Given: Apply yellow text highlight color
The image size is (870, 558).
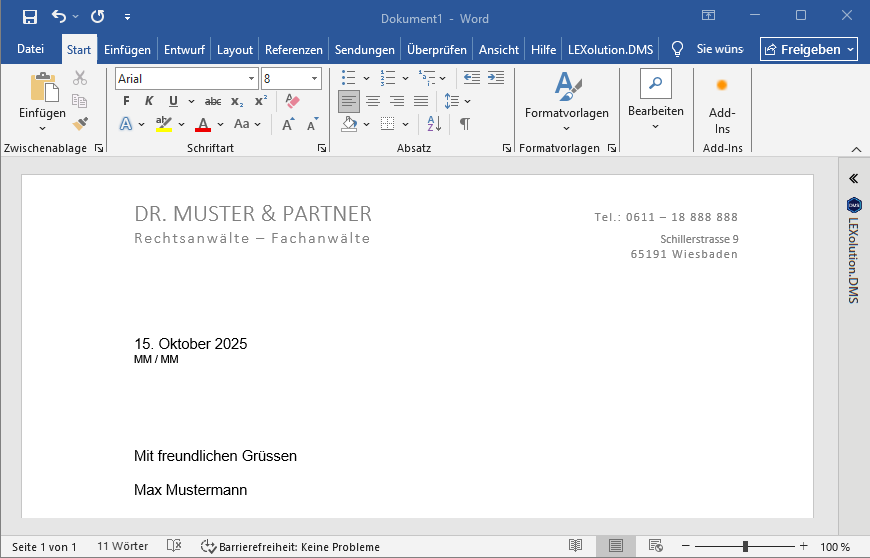Looking at the screenshot, I should 164,124.
